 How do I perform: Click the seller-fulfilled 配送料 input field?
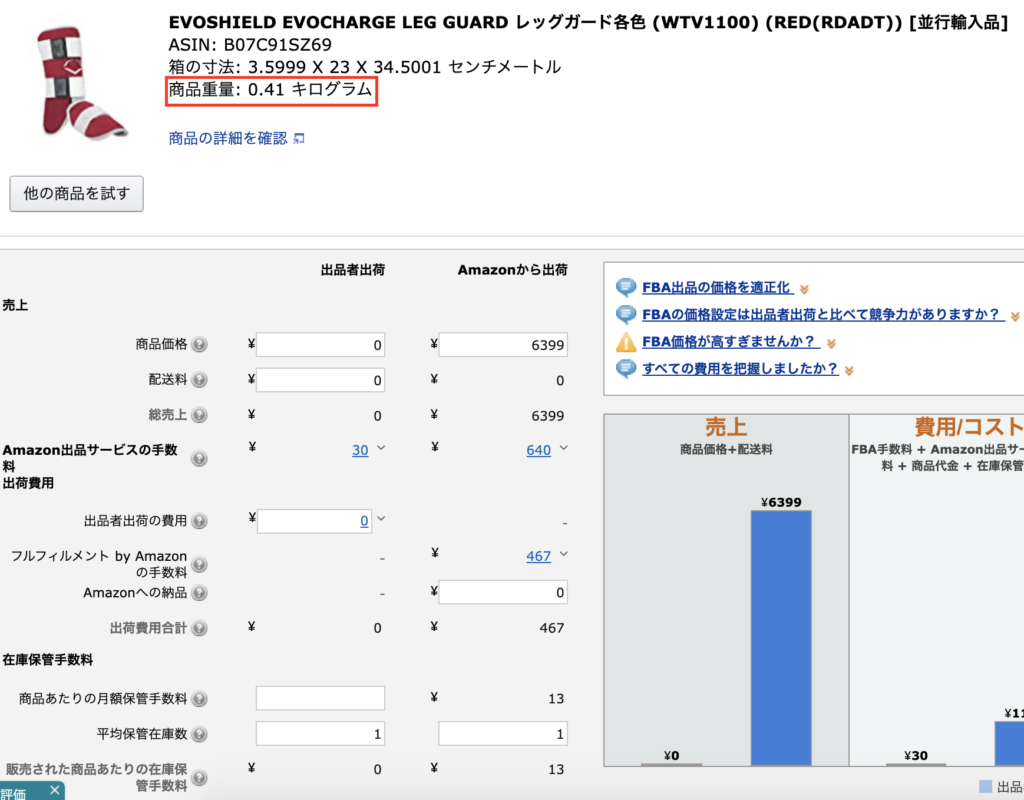click(x=320, y=380)
